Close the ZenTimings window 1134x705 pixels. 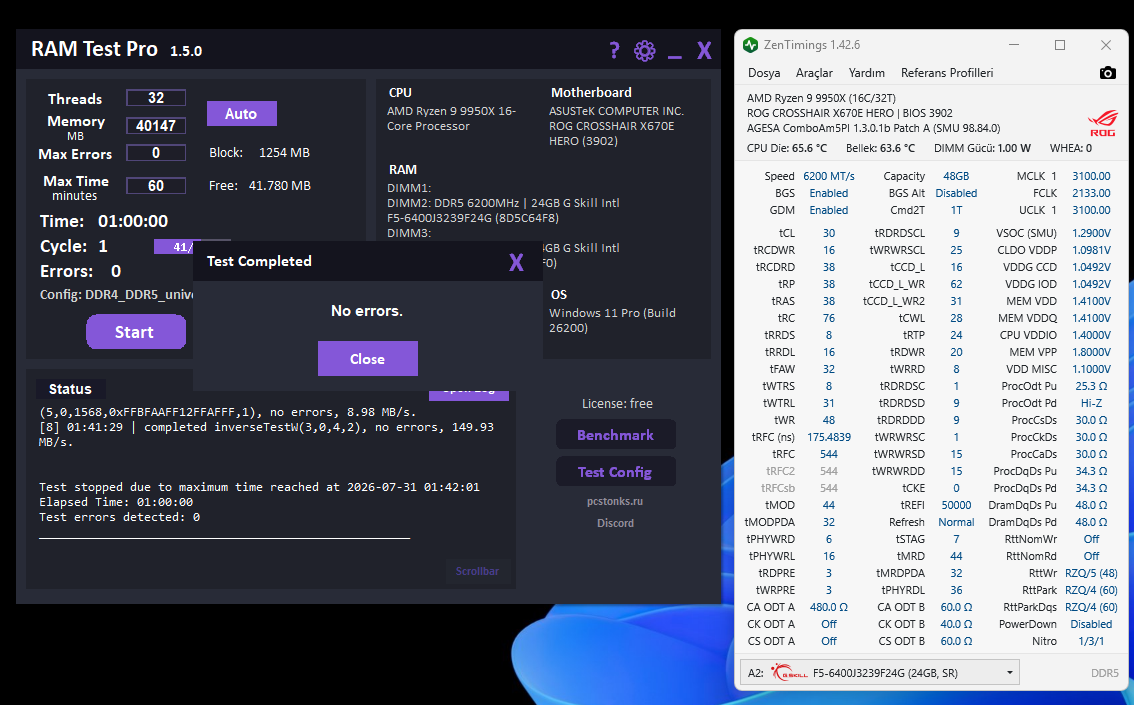pos(1106,45)
